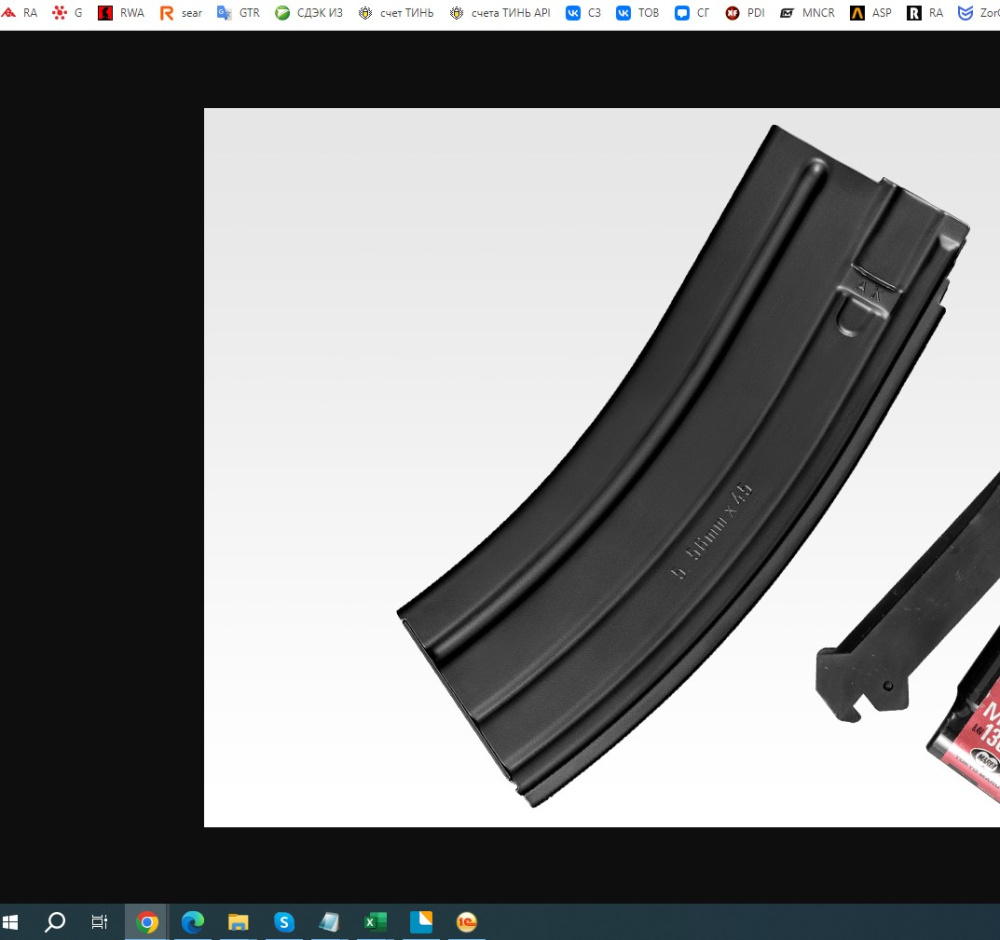
Task: Open the VK СЗ bookmark
Action: [584, 13]
